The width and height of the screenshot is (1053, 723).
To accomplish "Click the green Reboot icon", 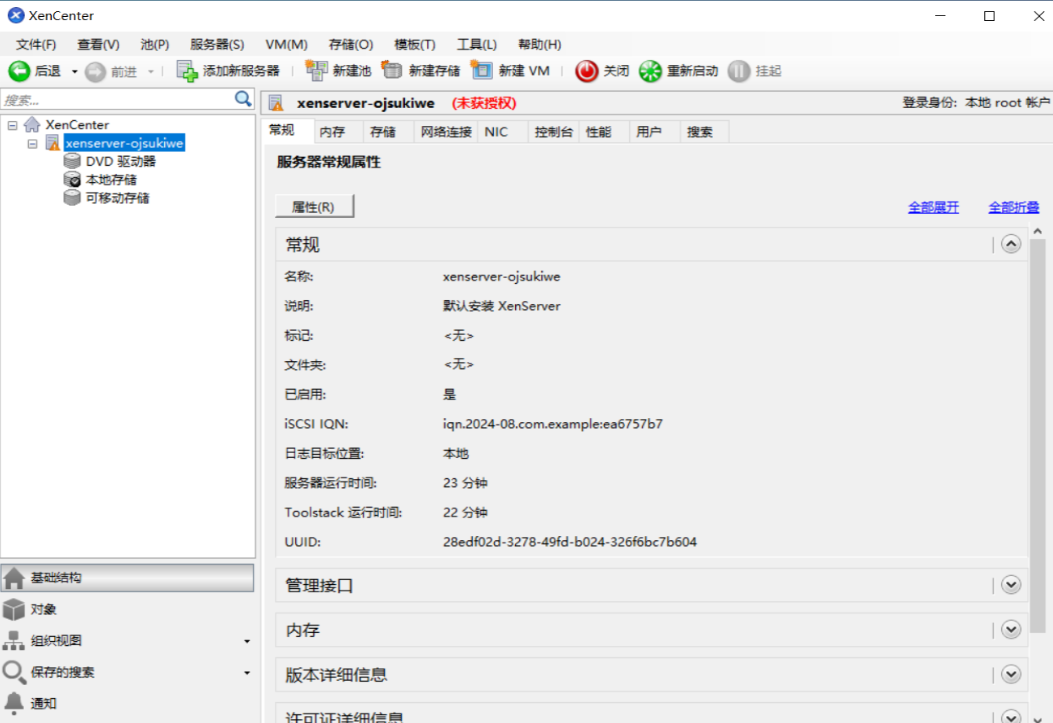I will pyautogui.click(x=650, y=71).
